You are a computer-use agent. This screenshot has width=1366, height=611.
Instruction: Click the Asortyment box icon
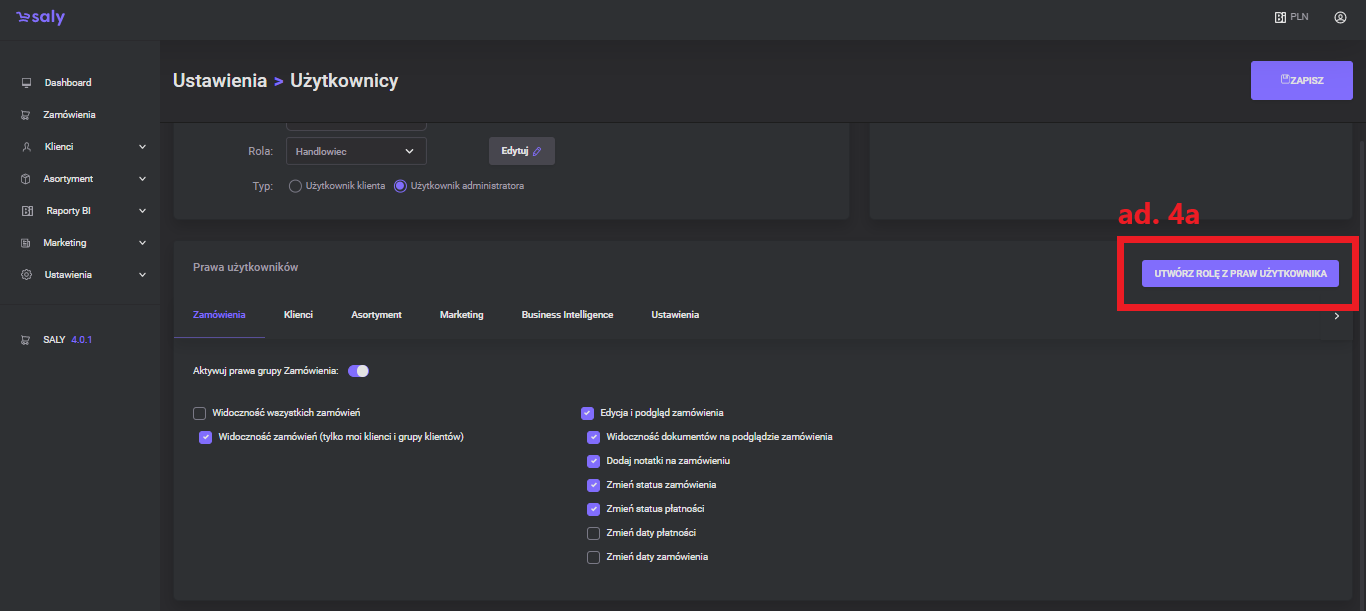(x=27, y=179)
